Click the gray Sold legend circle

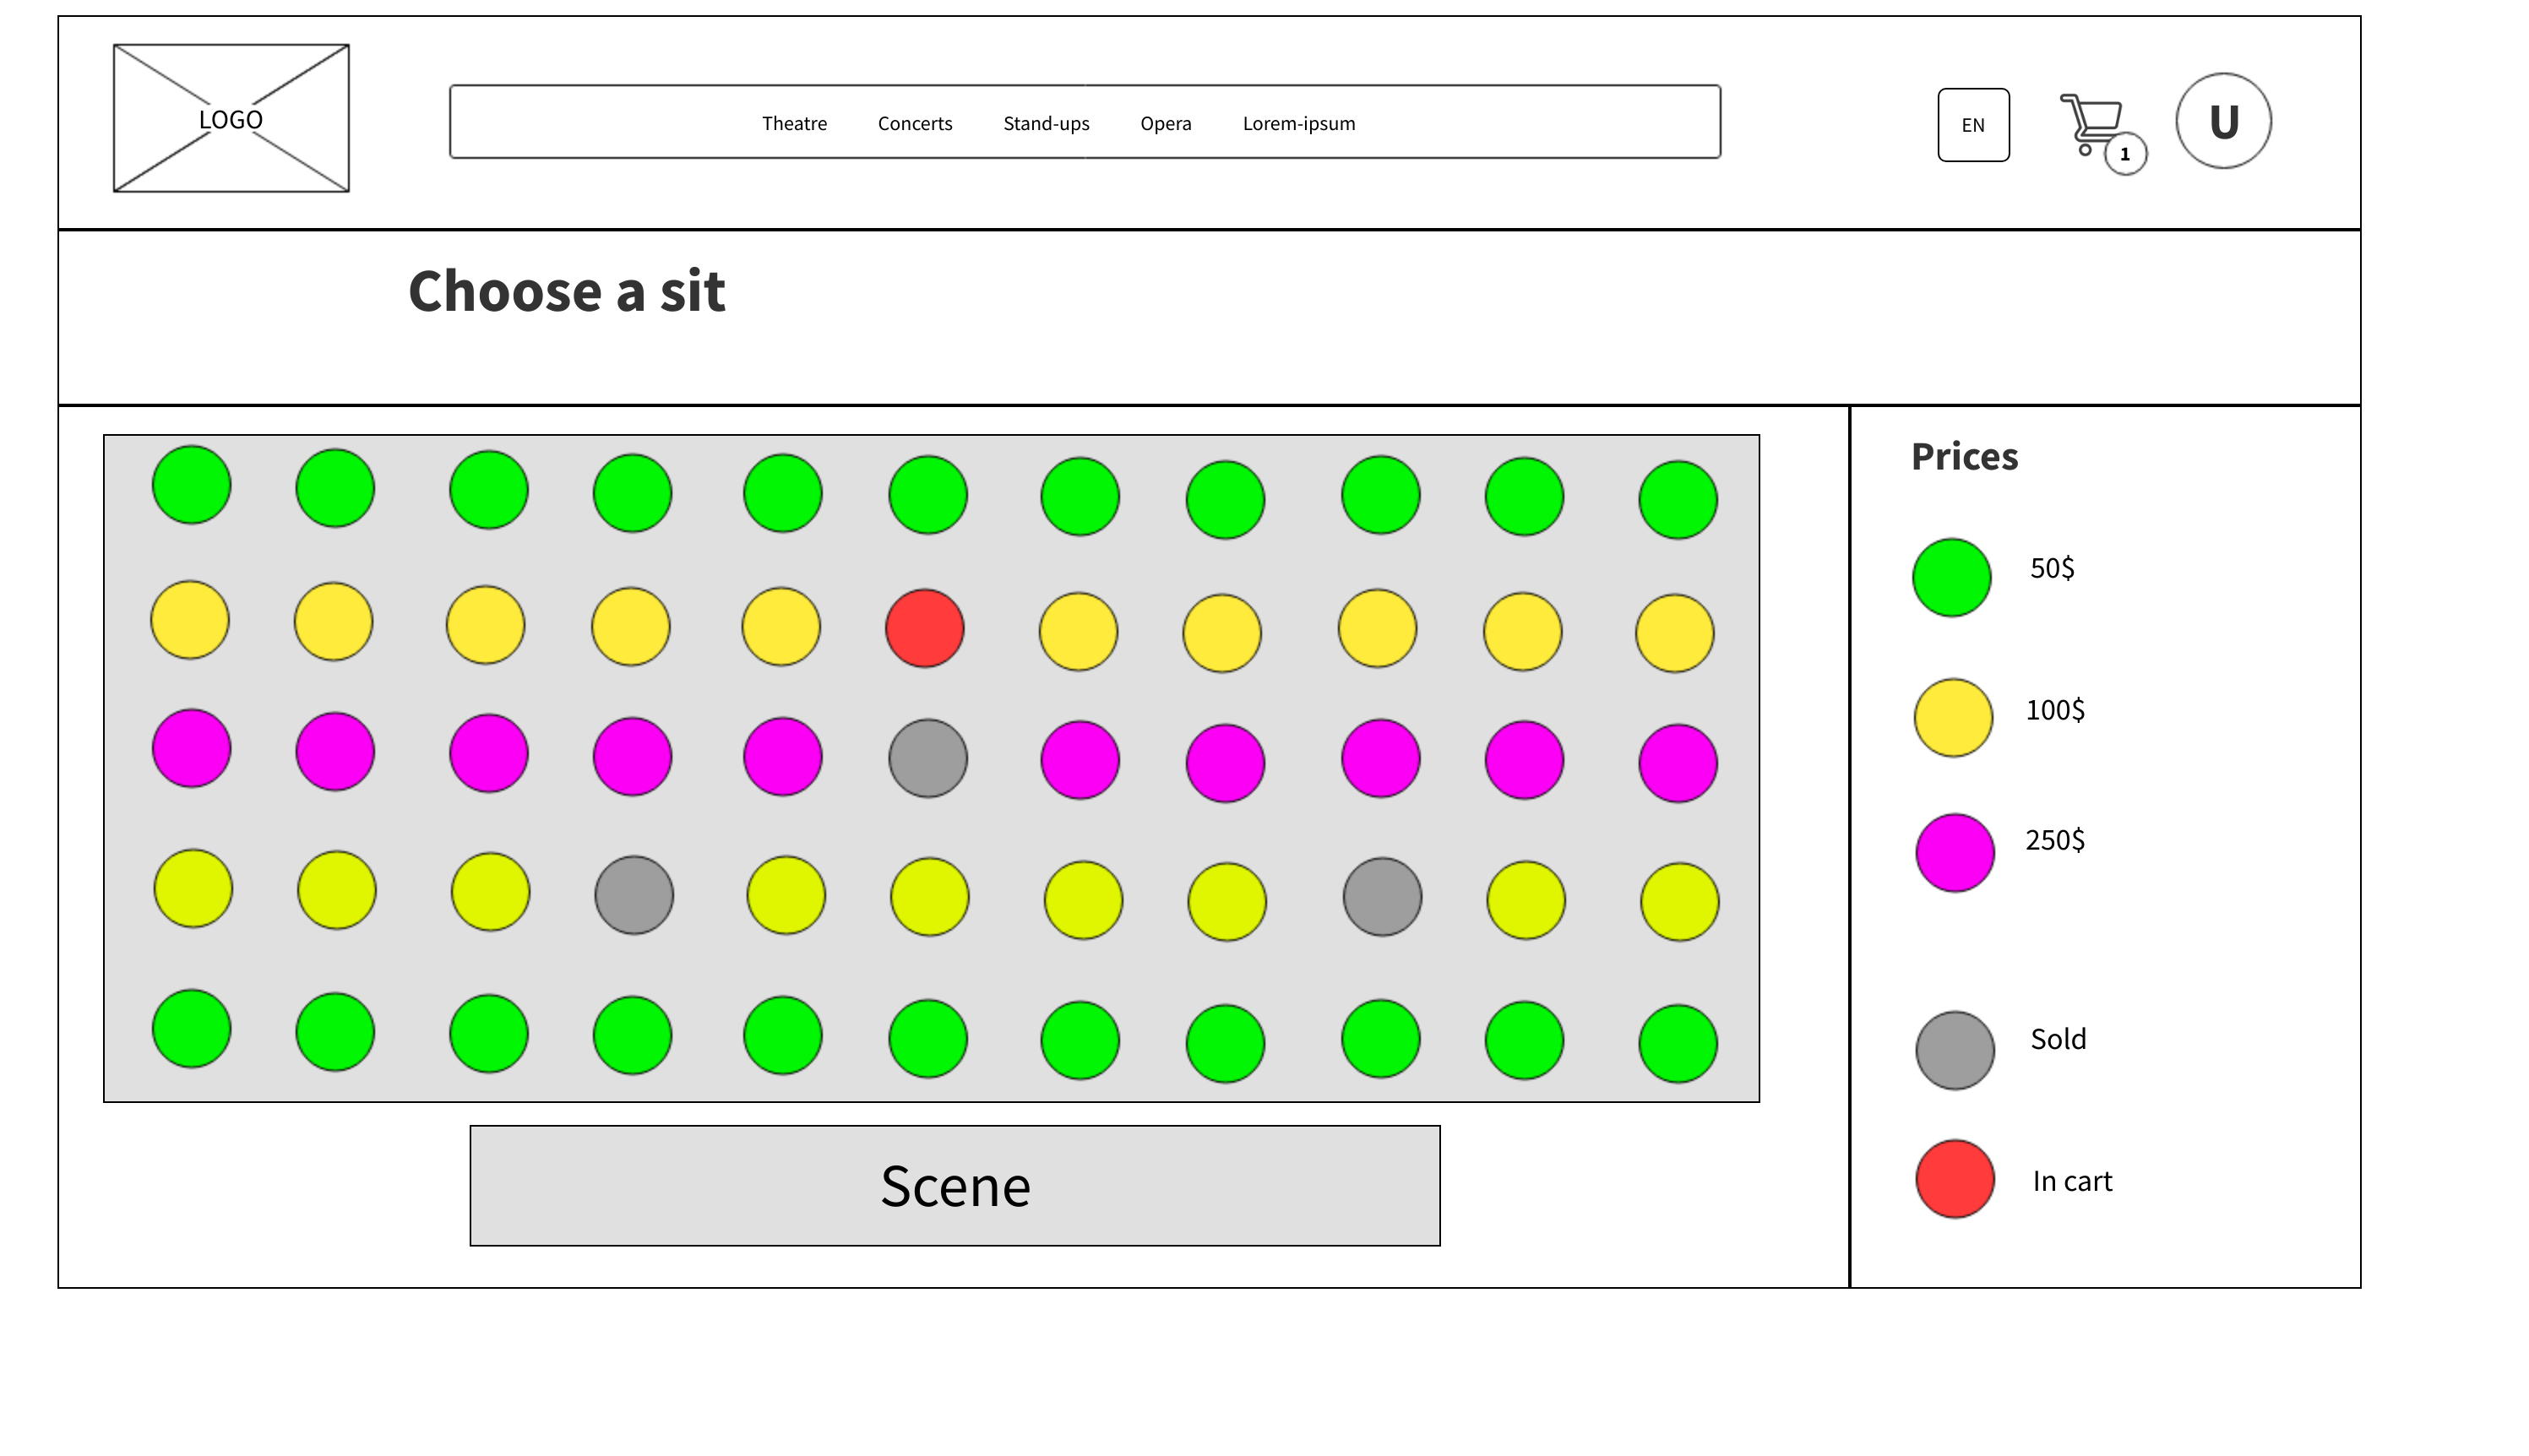pyautogui.click(x=1955, y=1050)
